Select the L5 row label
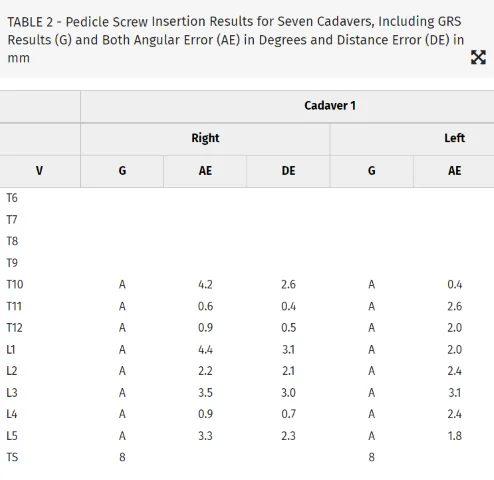The width and height of the screenshot is (494, 480). pyautogui.click(x=12, y=436)
